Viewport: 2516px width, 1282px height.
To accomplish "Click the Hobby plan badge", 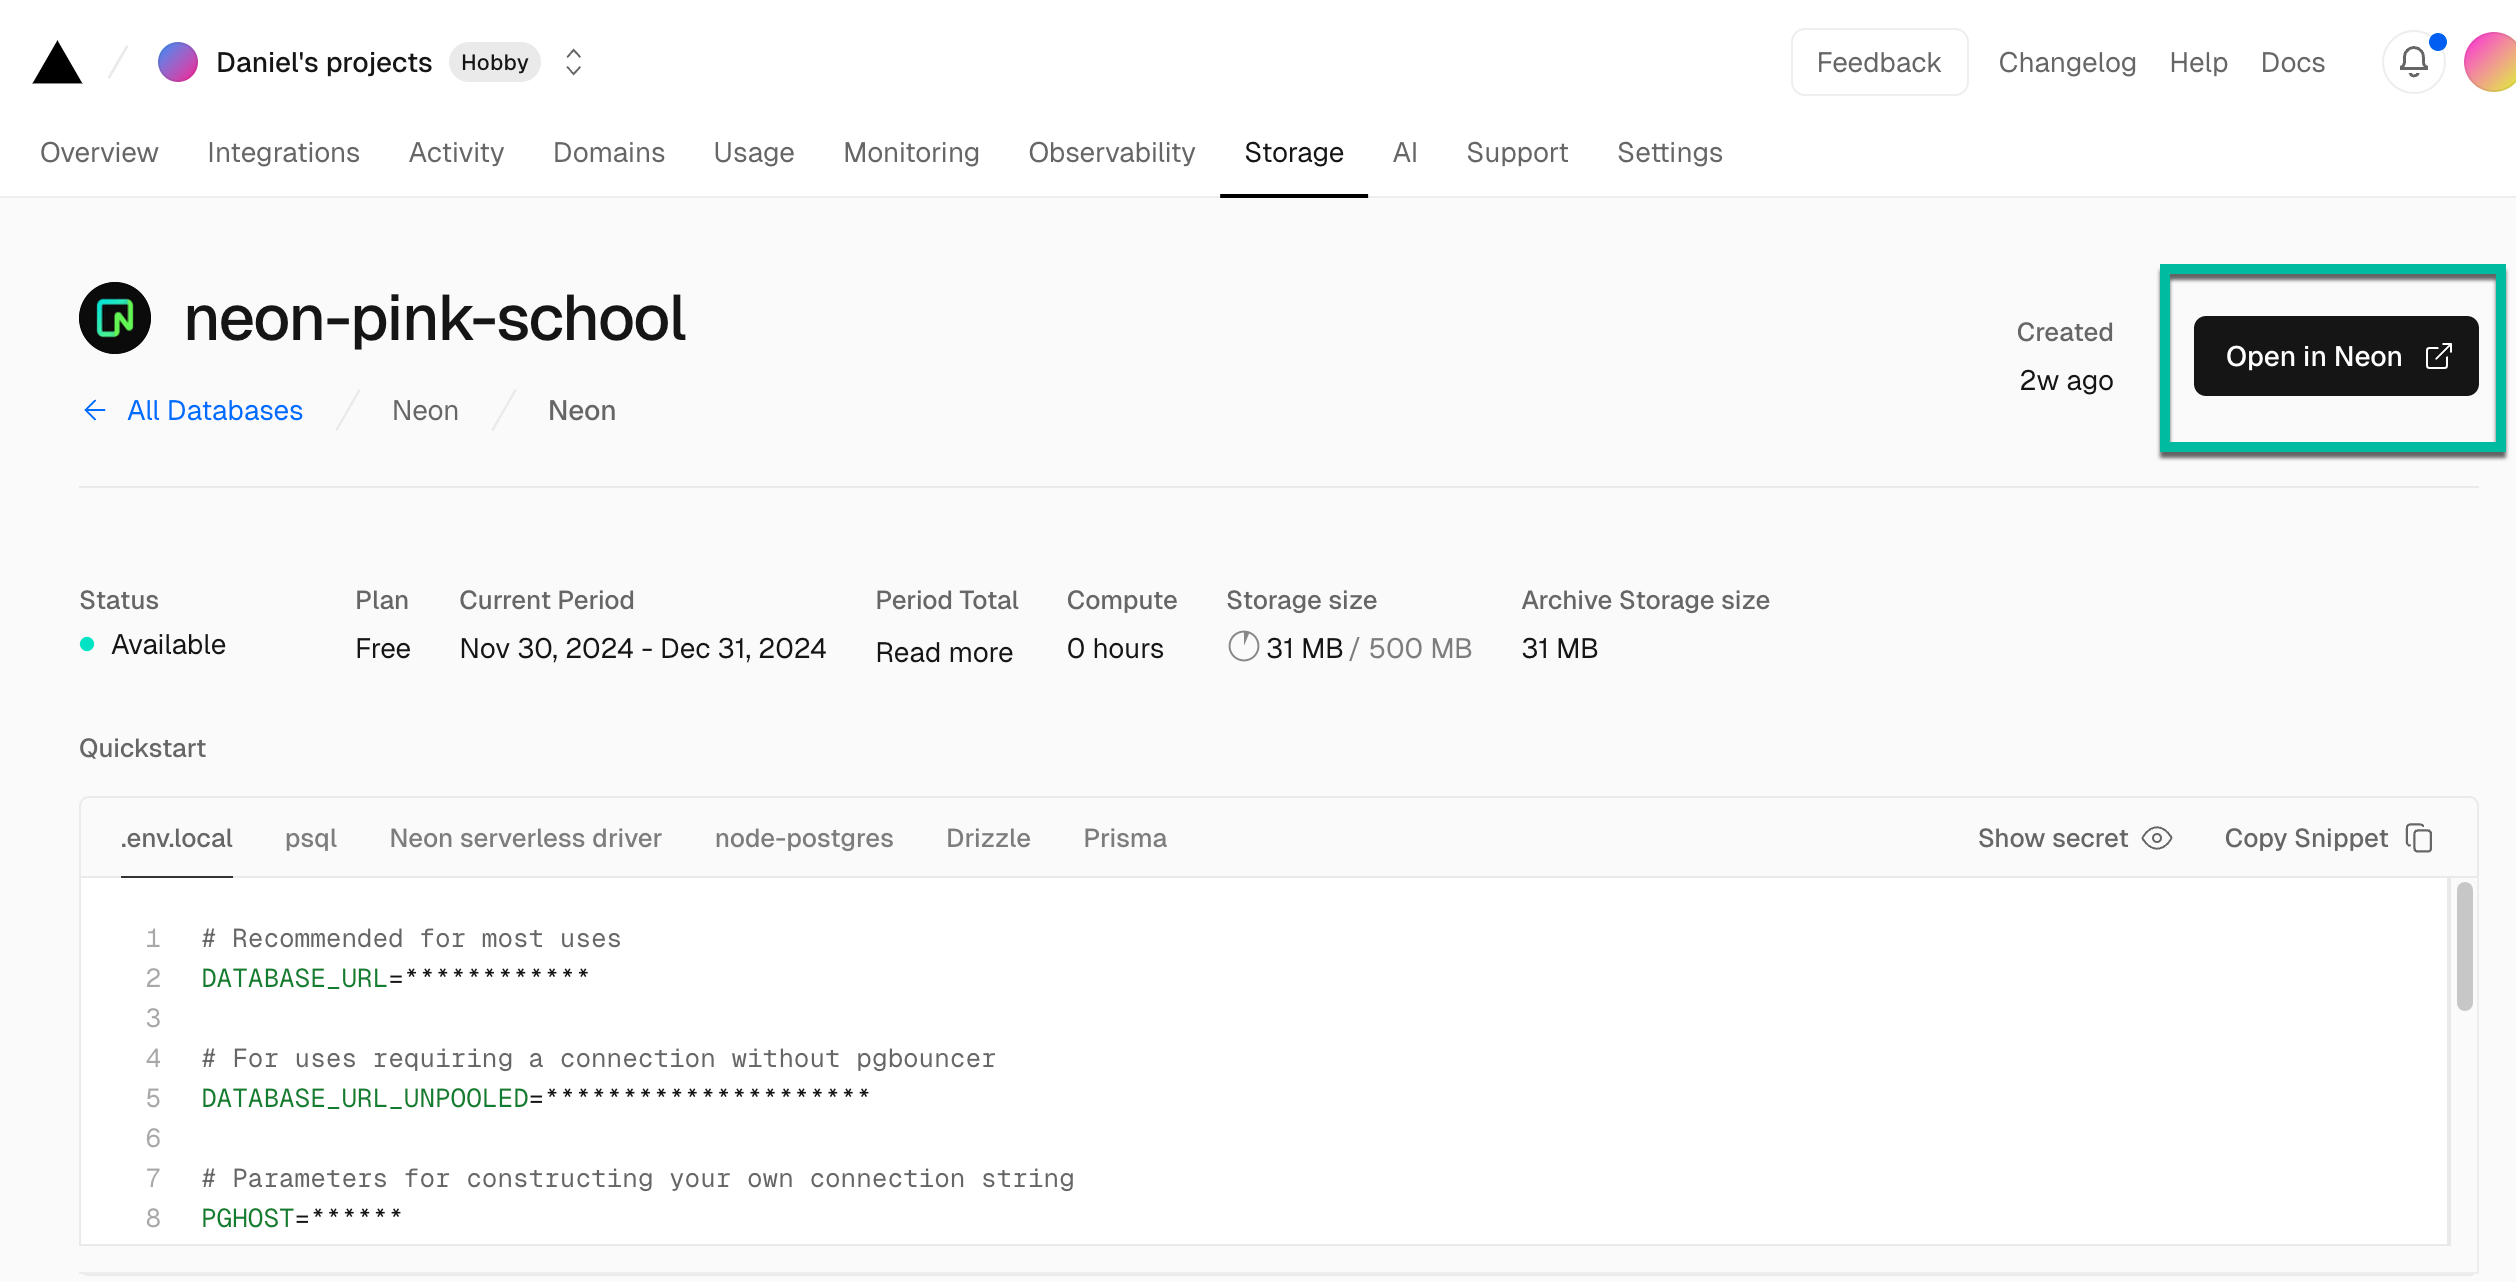I will (494, 62).
